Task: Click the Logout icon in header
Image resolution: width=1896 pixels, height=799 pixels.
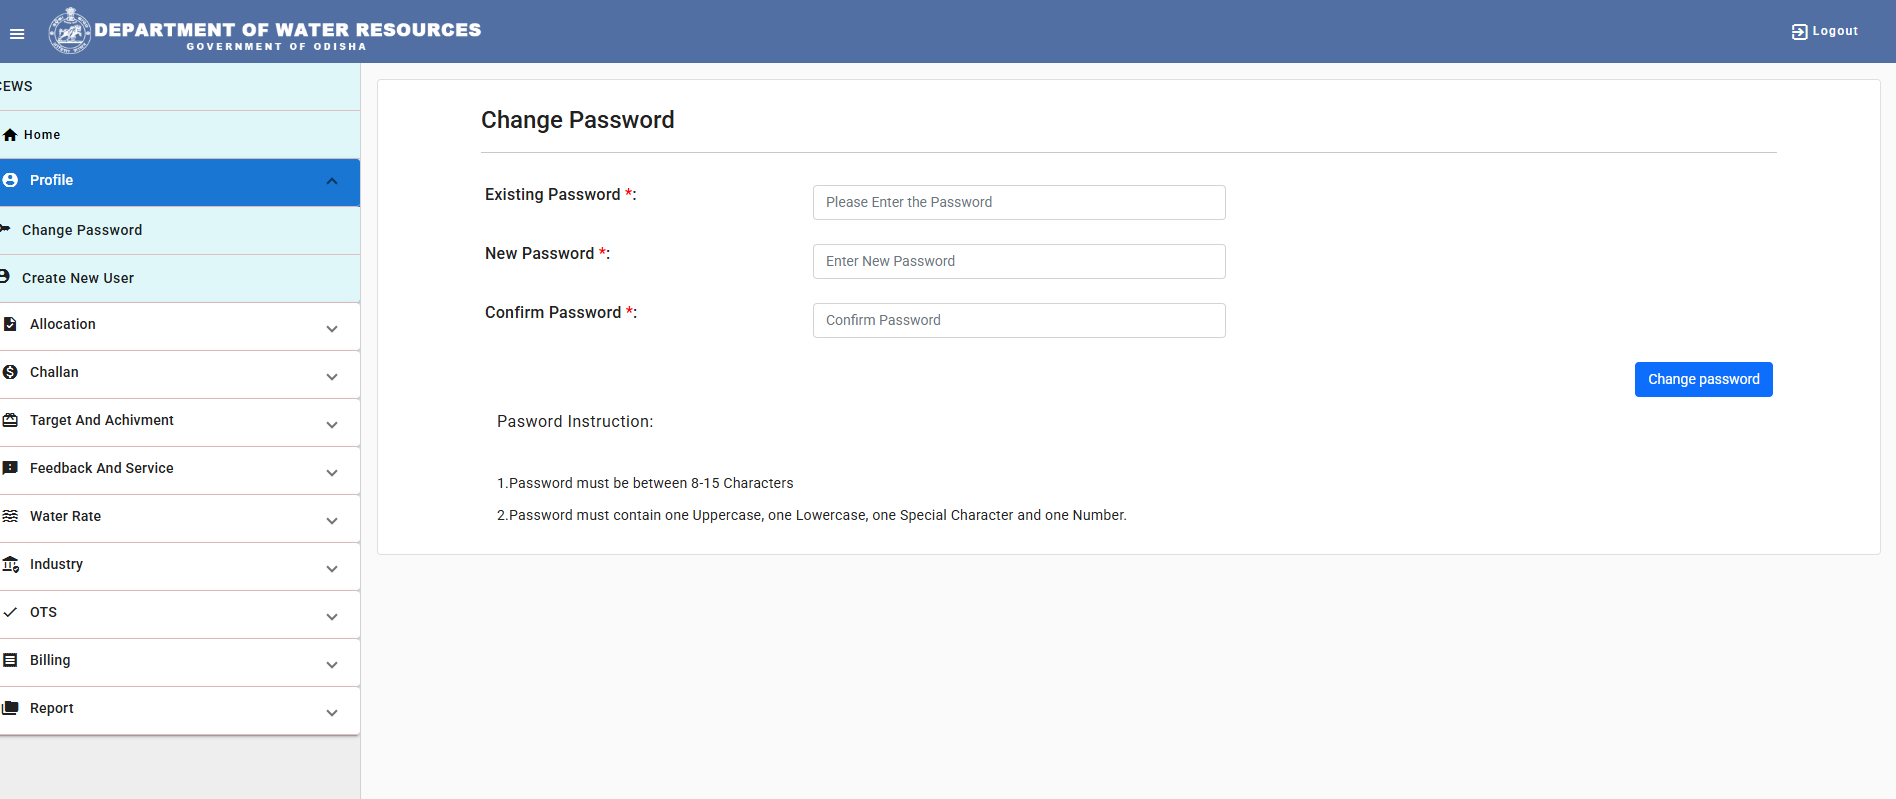Action: [1799, 32]
